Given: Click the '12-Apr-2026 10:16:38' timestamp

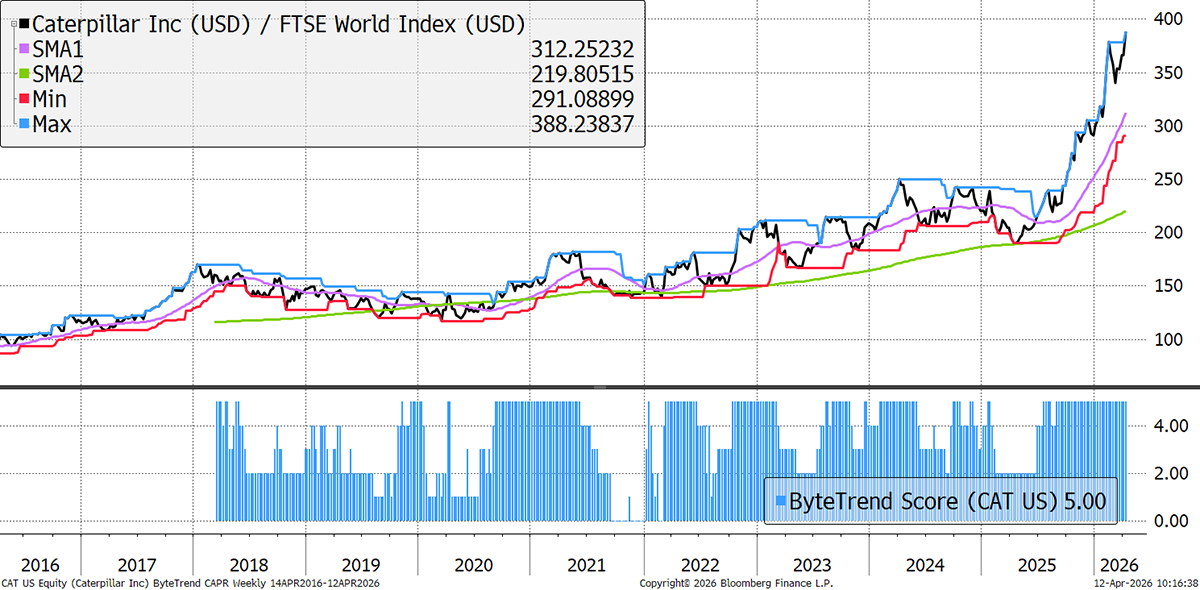Looking at the screenshot, I should click(1147, 582).
